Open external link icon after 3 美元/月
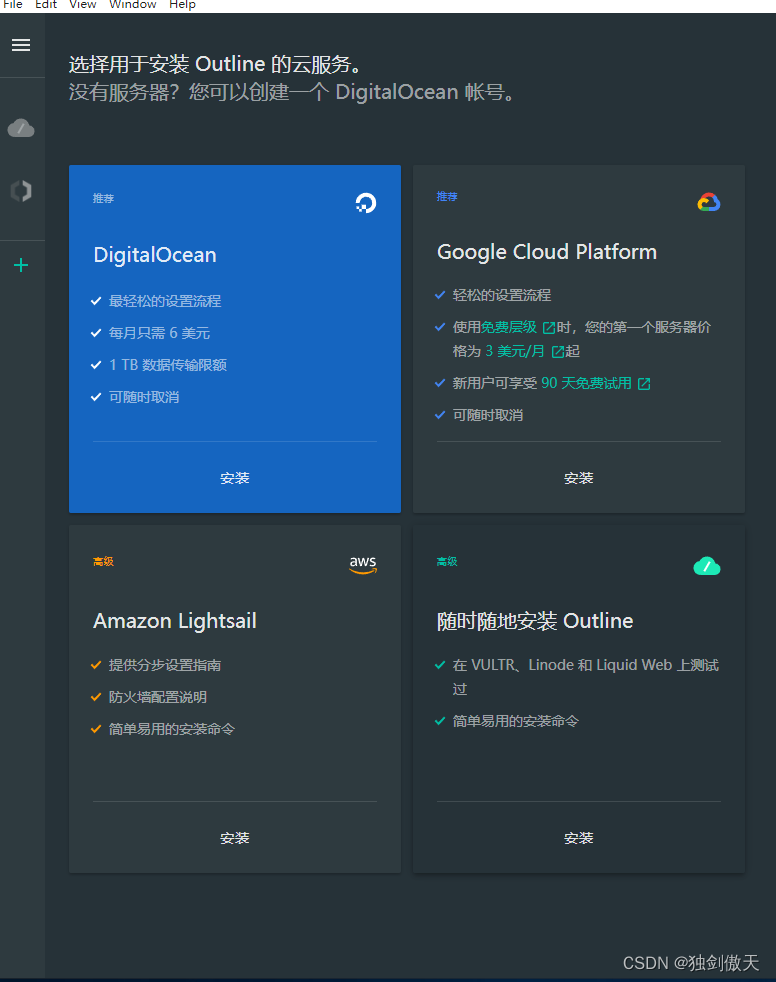776x982 pixels. point(557,352)
